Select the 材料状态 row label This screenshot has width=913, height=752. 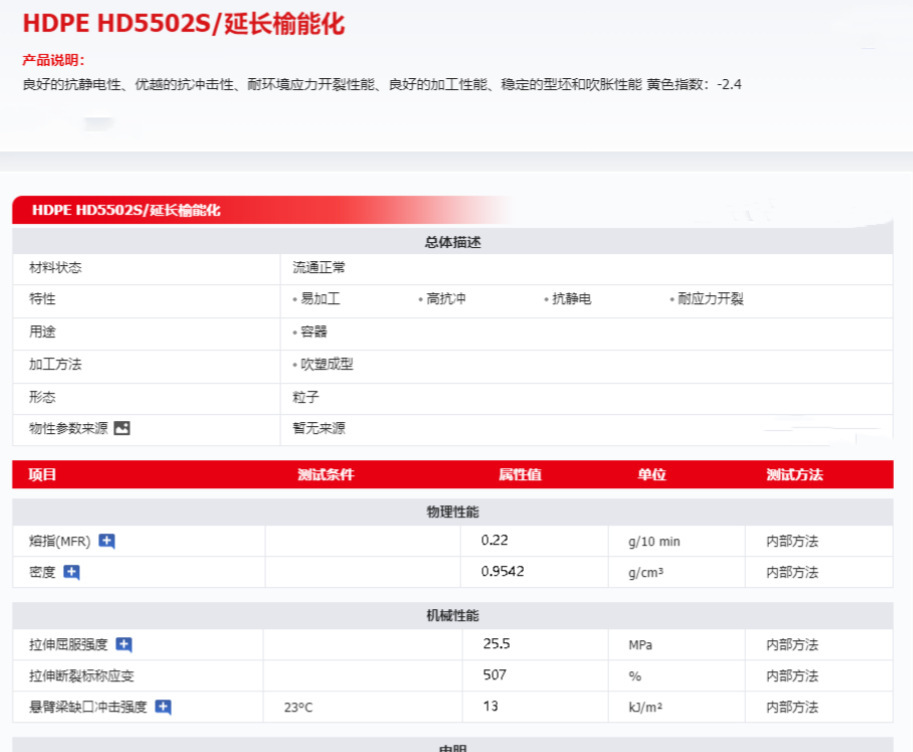55,267
